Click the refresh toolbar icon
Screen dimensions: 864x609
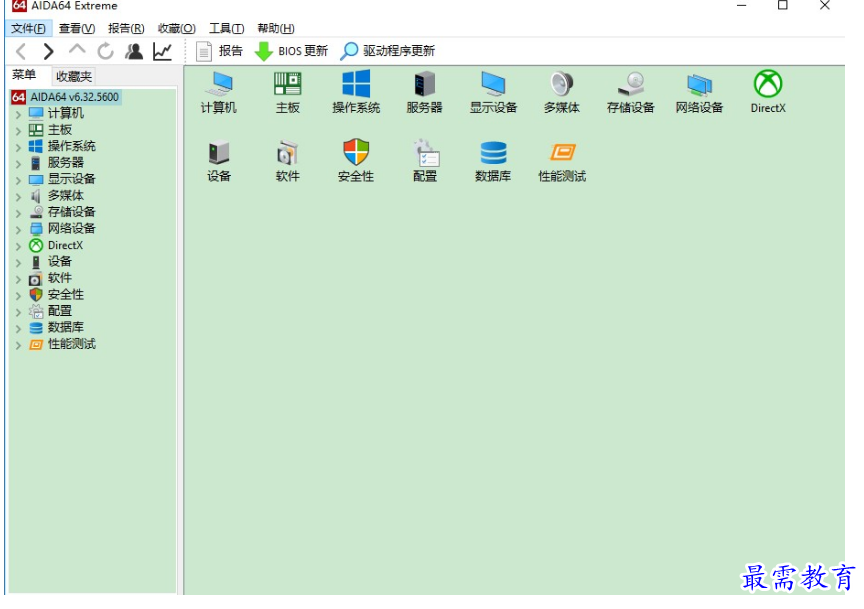[x=105, y=51]
